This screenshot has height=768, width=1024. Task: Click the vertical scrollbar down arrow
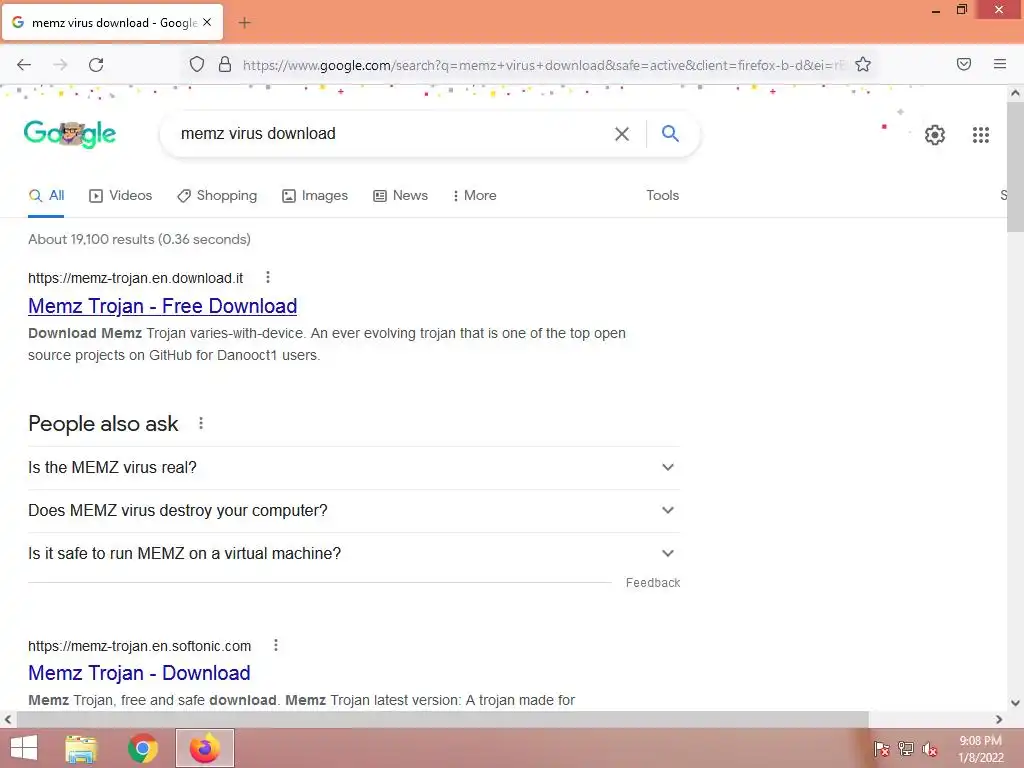(1015, 703)
